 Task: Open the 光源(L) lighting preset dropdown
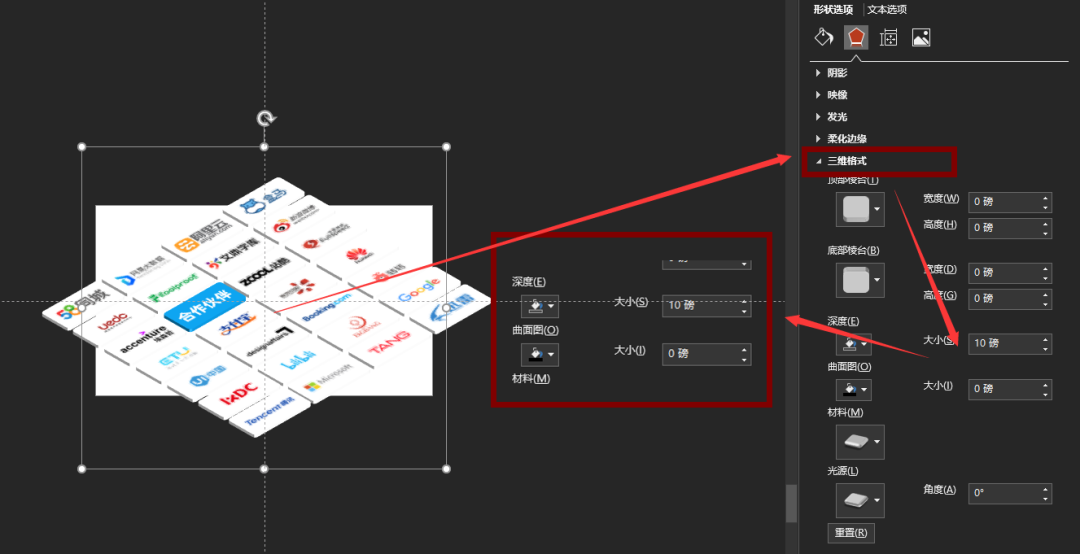[x=860, y=500]
